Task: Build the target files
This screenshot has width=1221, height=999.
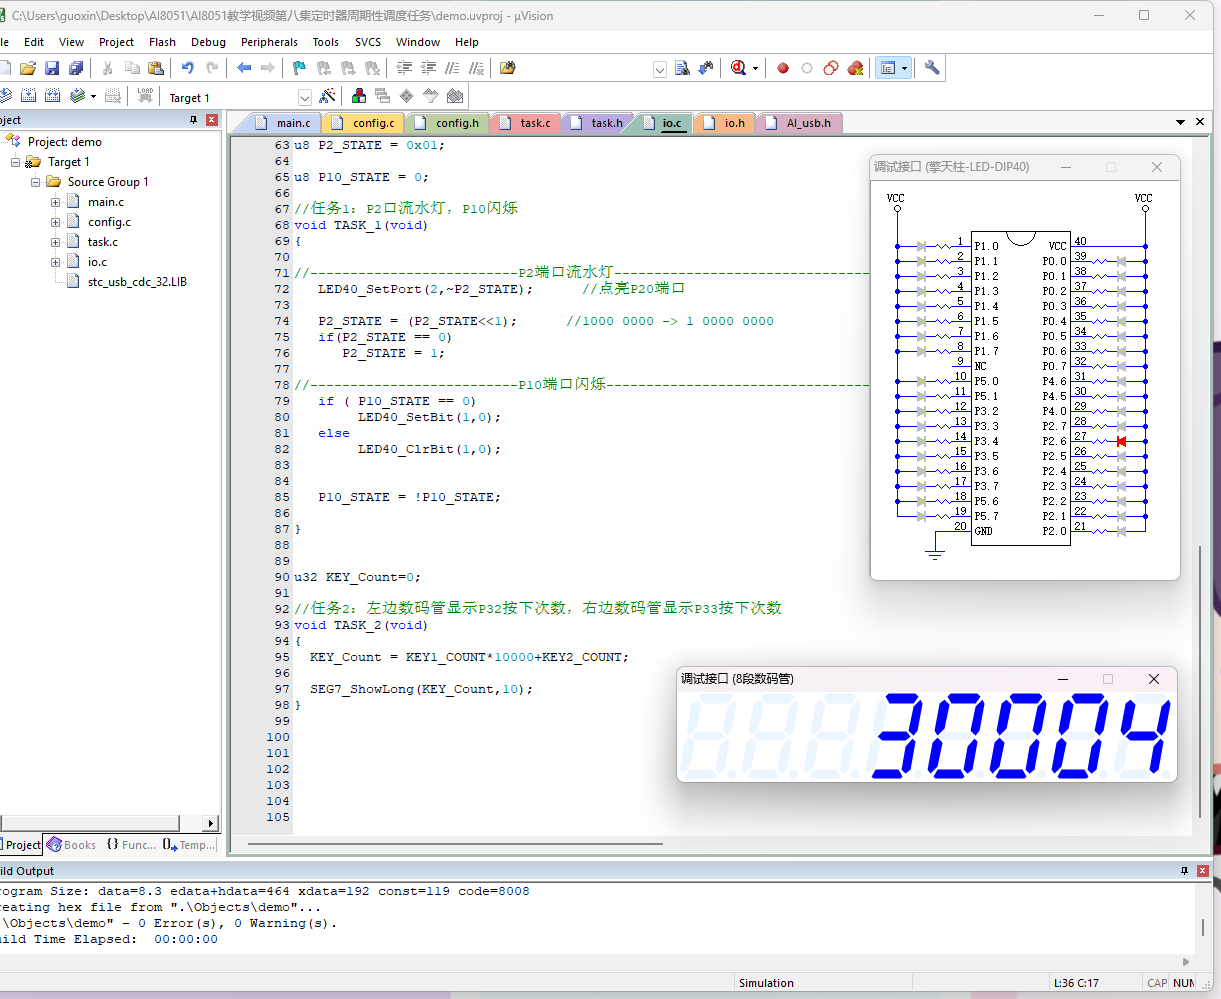Action: click(28, 96)
